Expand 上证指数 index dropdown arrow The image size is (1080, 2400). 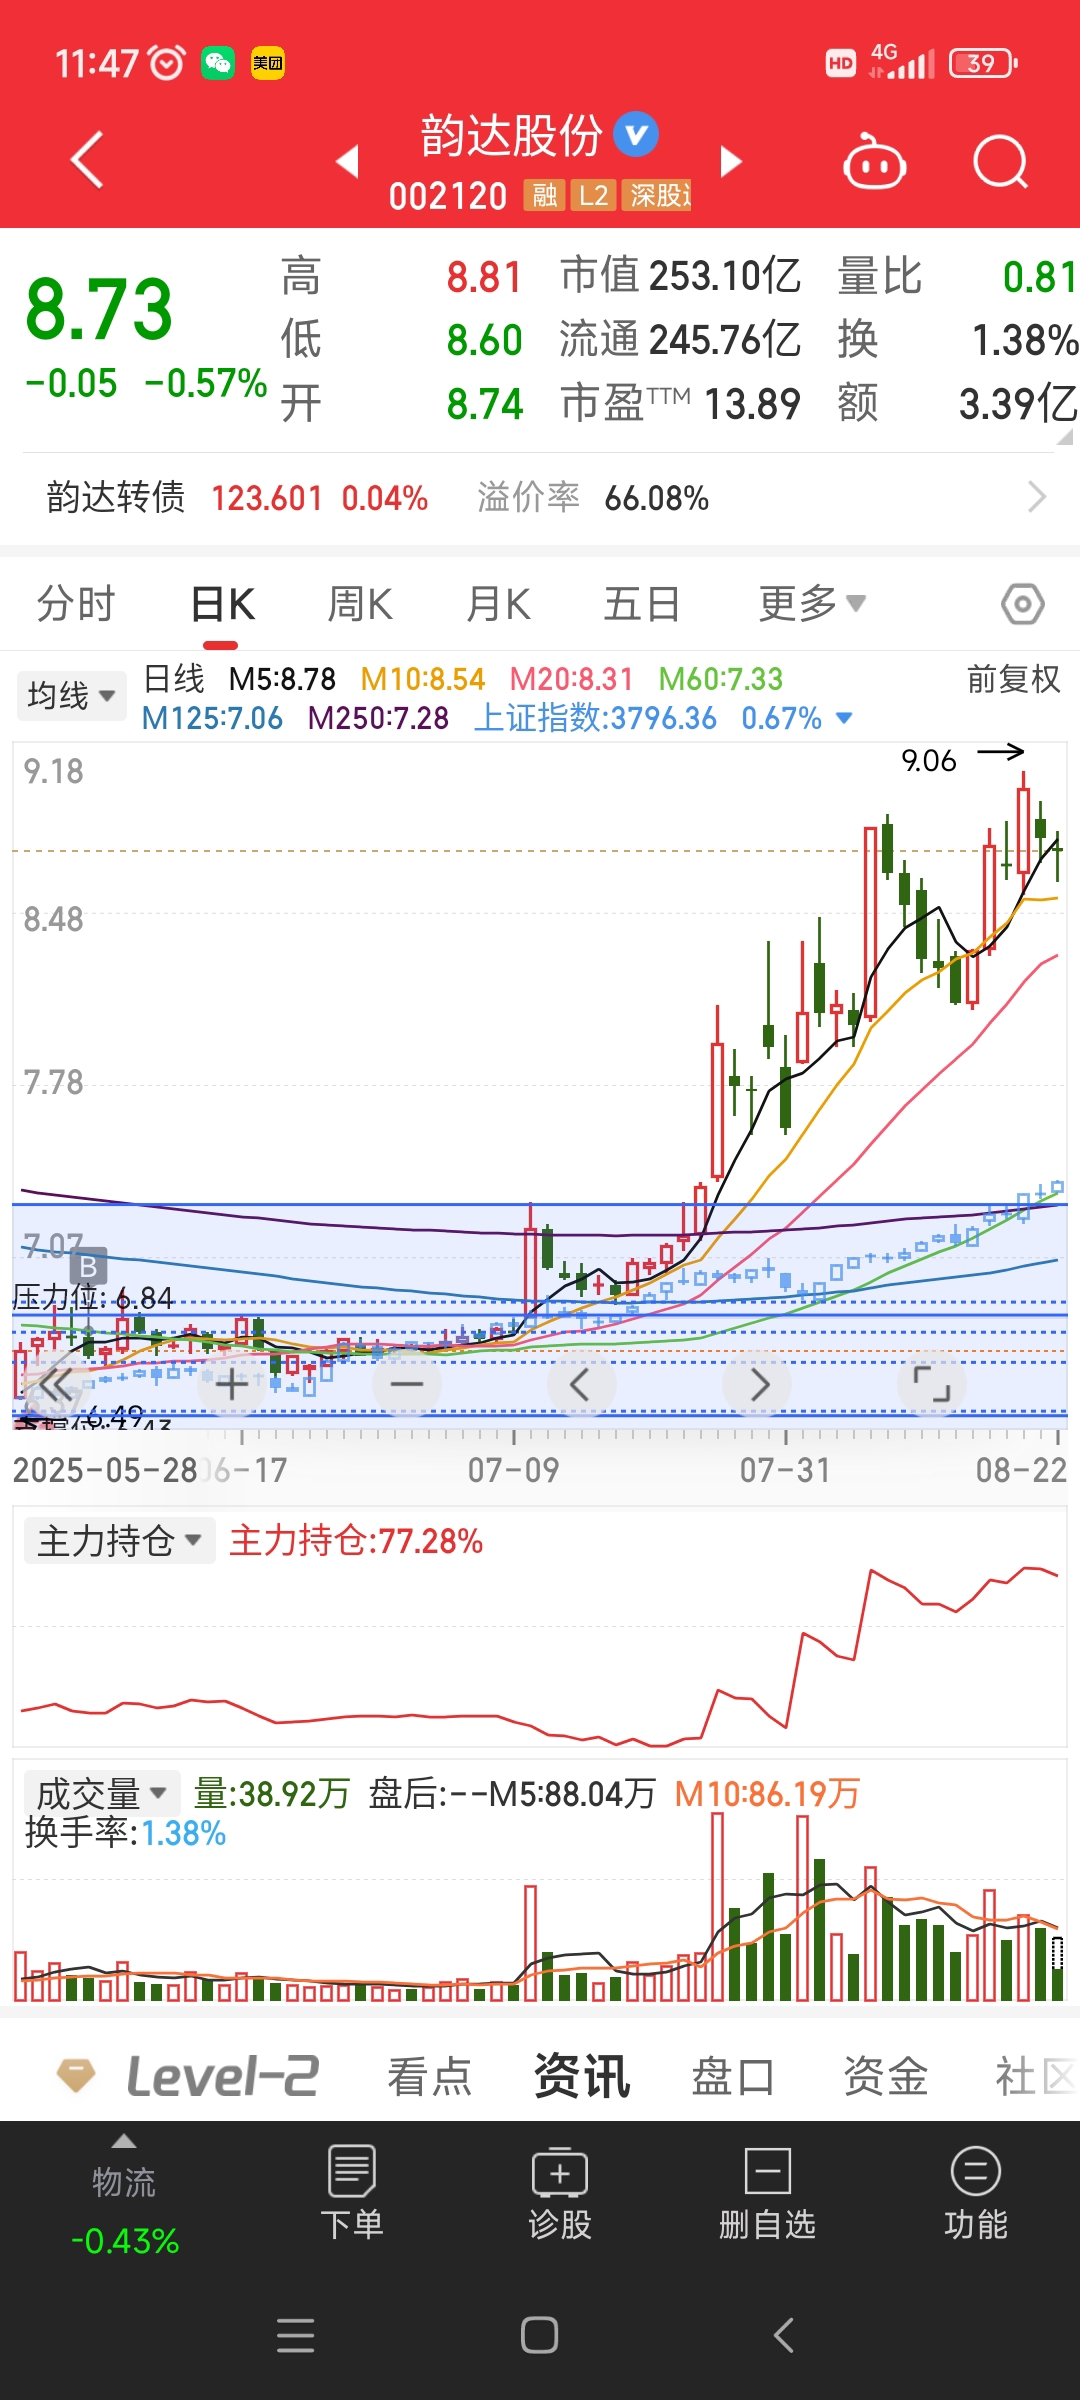(x=844, y=718)
